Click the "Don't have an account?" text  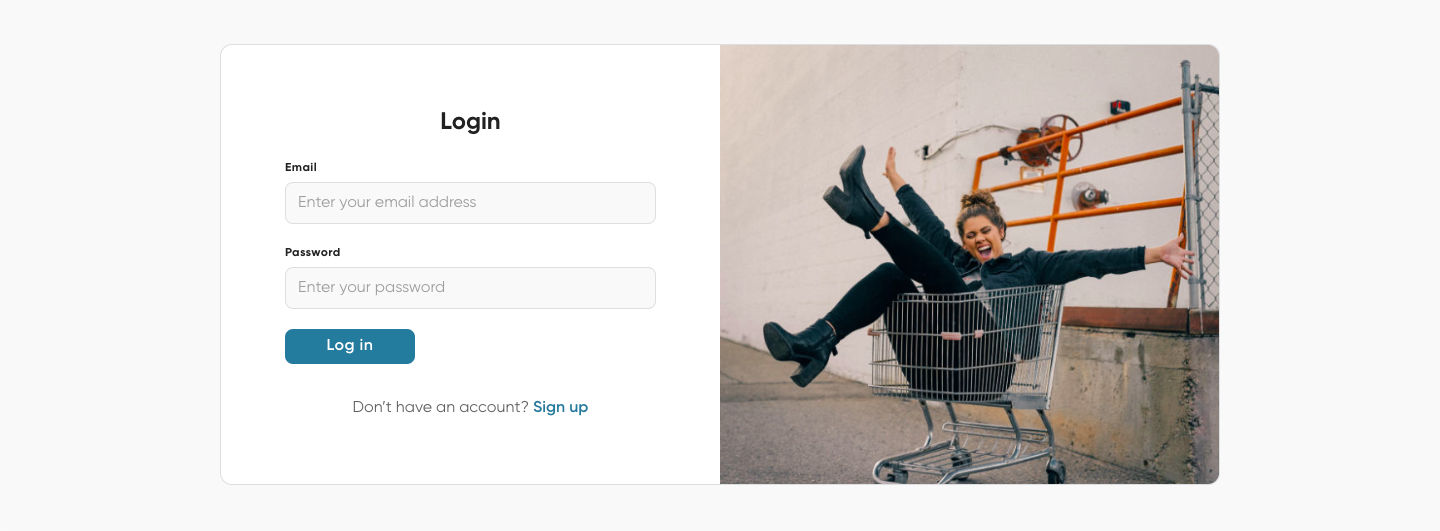tap(440, 407)
